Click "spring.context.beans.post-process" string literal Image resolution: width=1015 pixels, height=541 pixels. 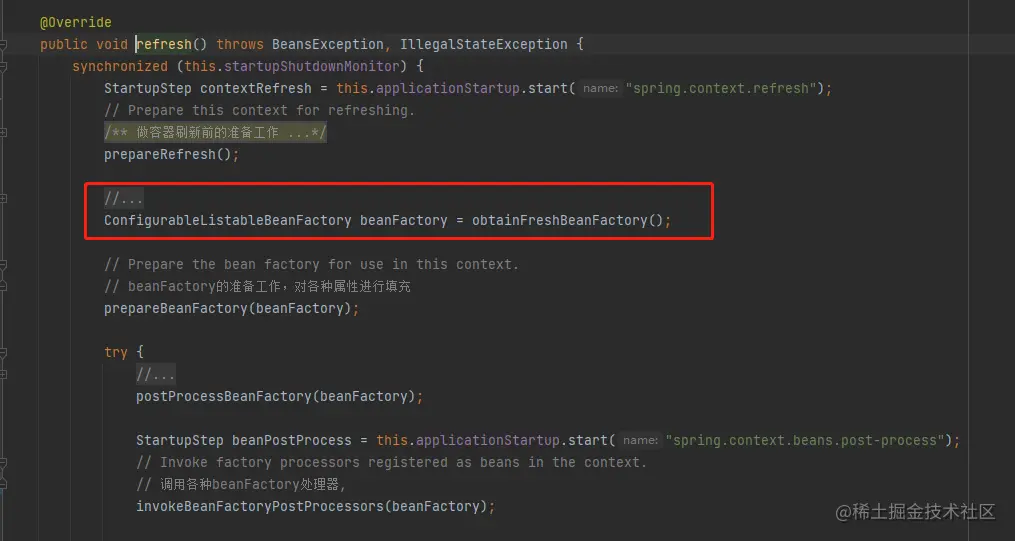click(x=805, y=441)
